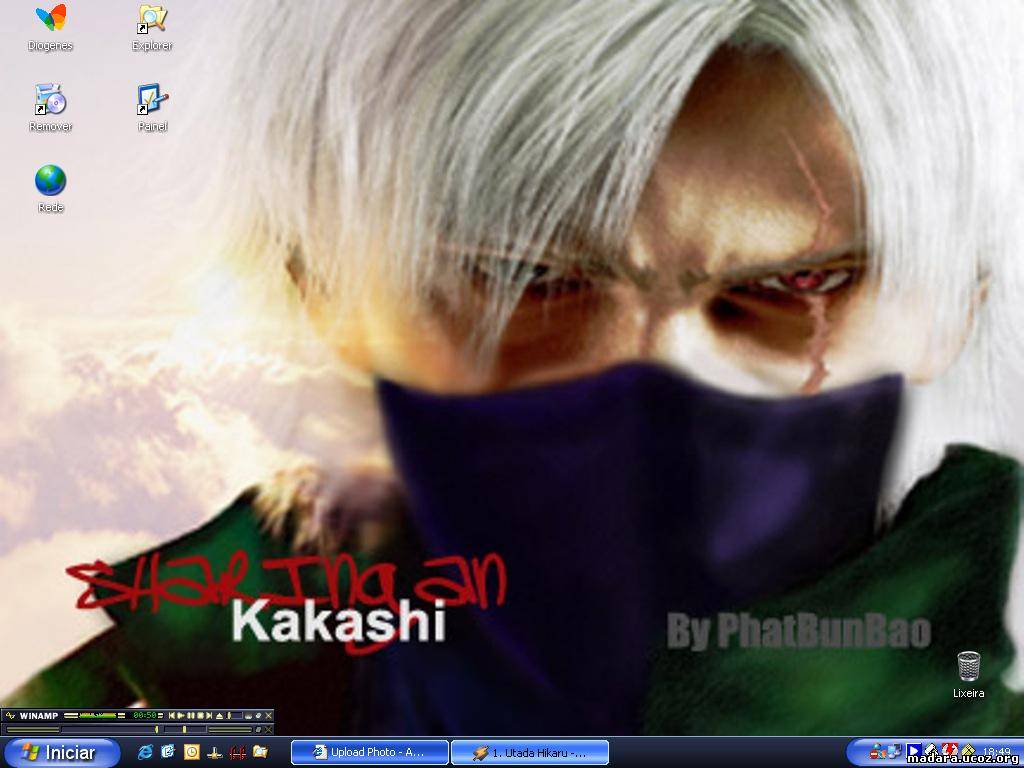Click the Winamp logo menu icon
1024x768 pixels.
[x=10, y=716]
